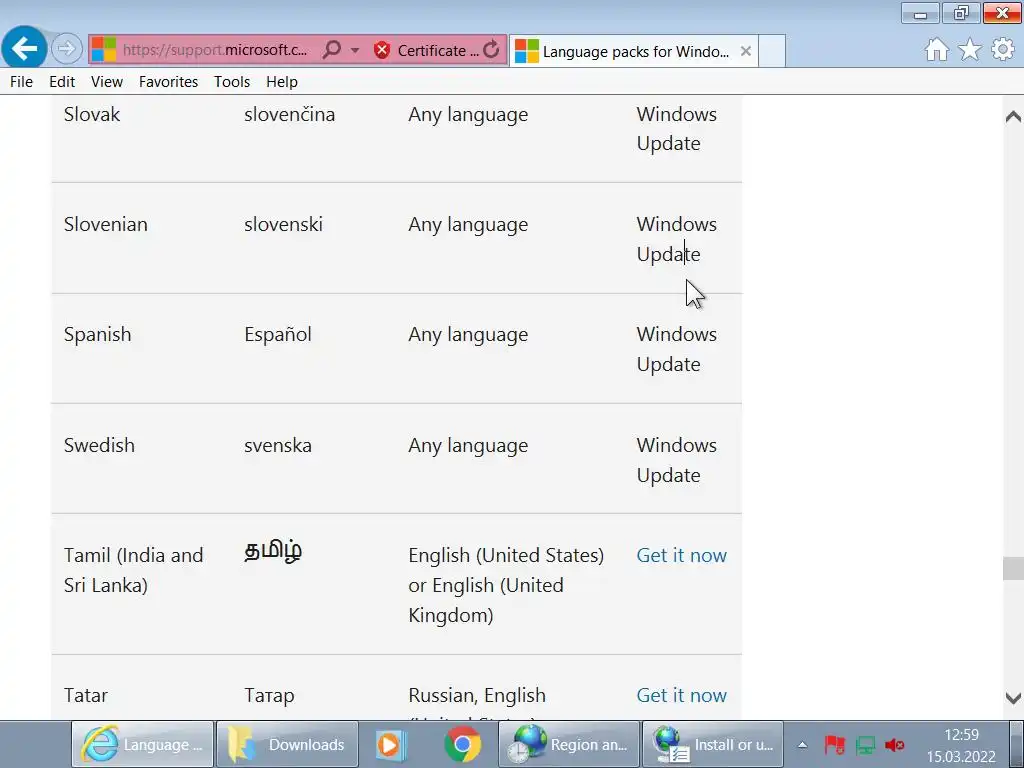Click the native name Español
Screen dimensions: 1024x768
(x=278, y=334)
